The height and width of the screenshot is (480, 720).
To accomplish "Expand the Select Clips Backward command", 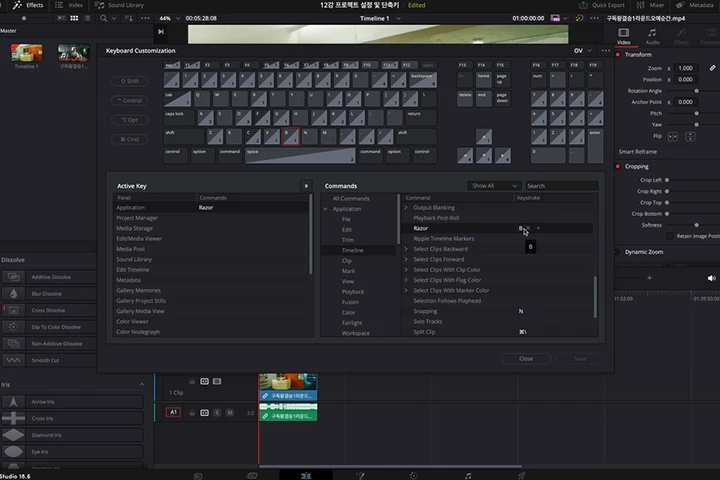I will point(406,249).
